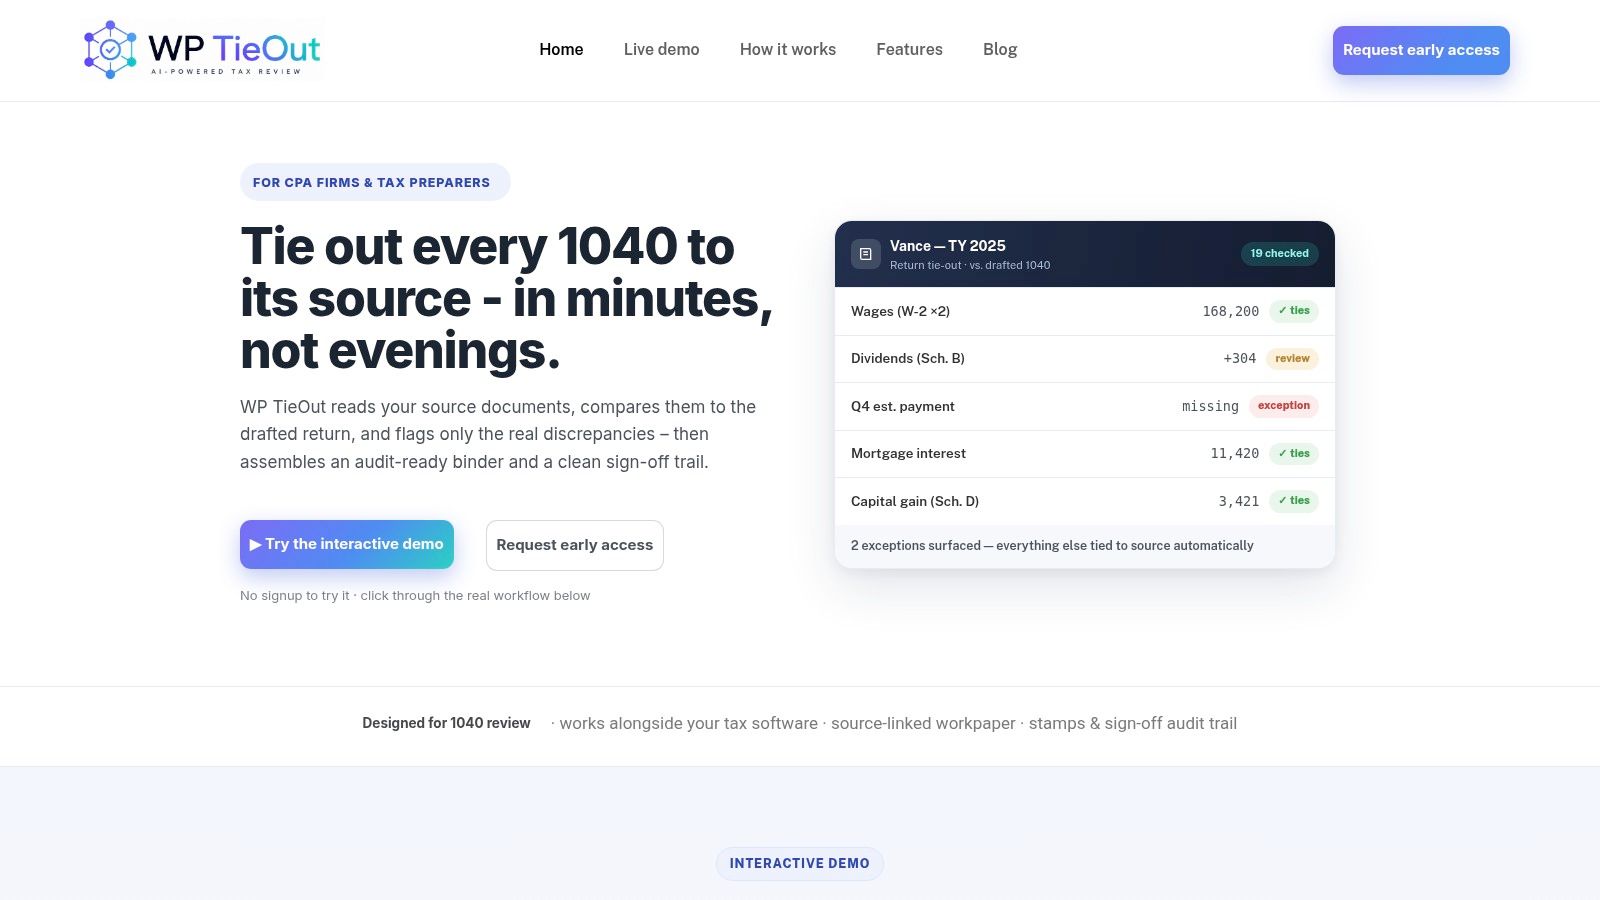The image size is (1600, 900).
Task: Select the Capital gain (Sch. D) row
Action: click(1085, 501)
